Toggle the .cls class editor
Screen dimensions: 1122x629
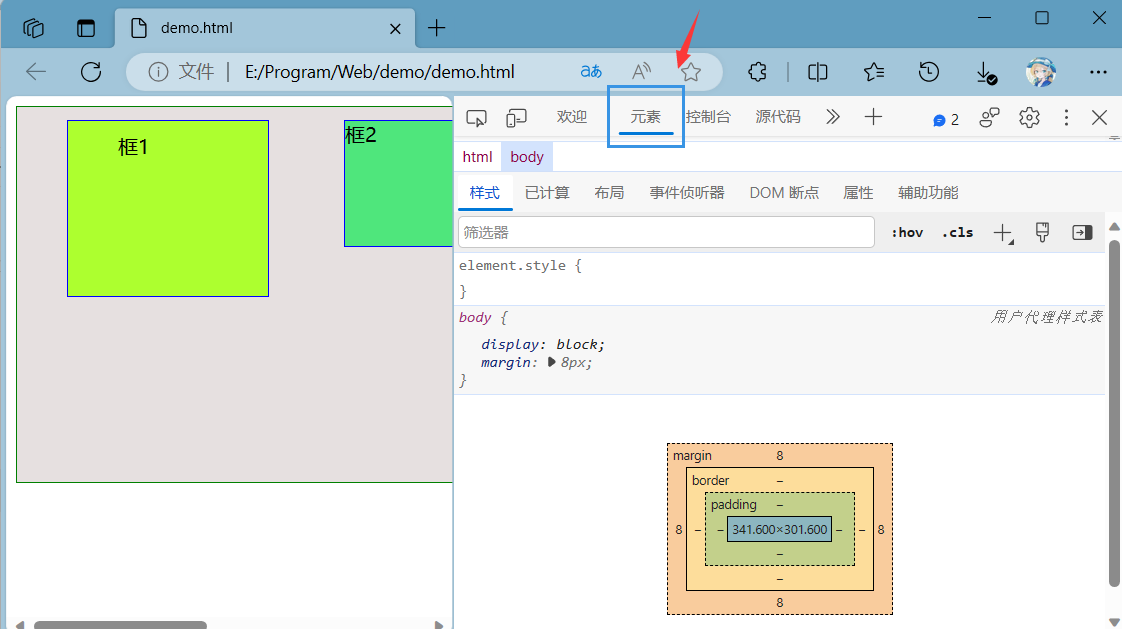pyautogui.click(x=957, y=233)
